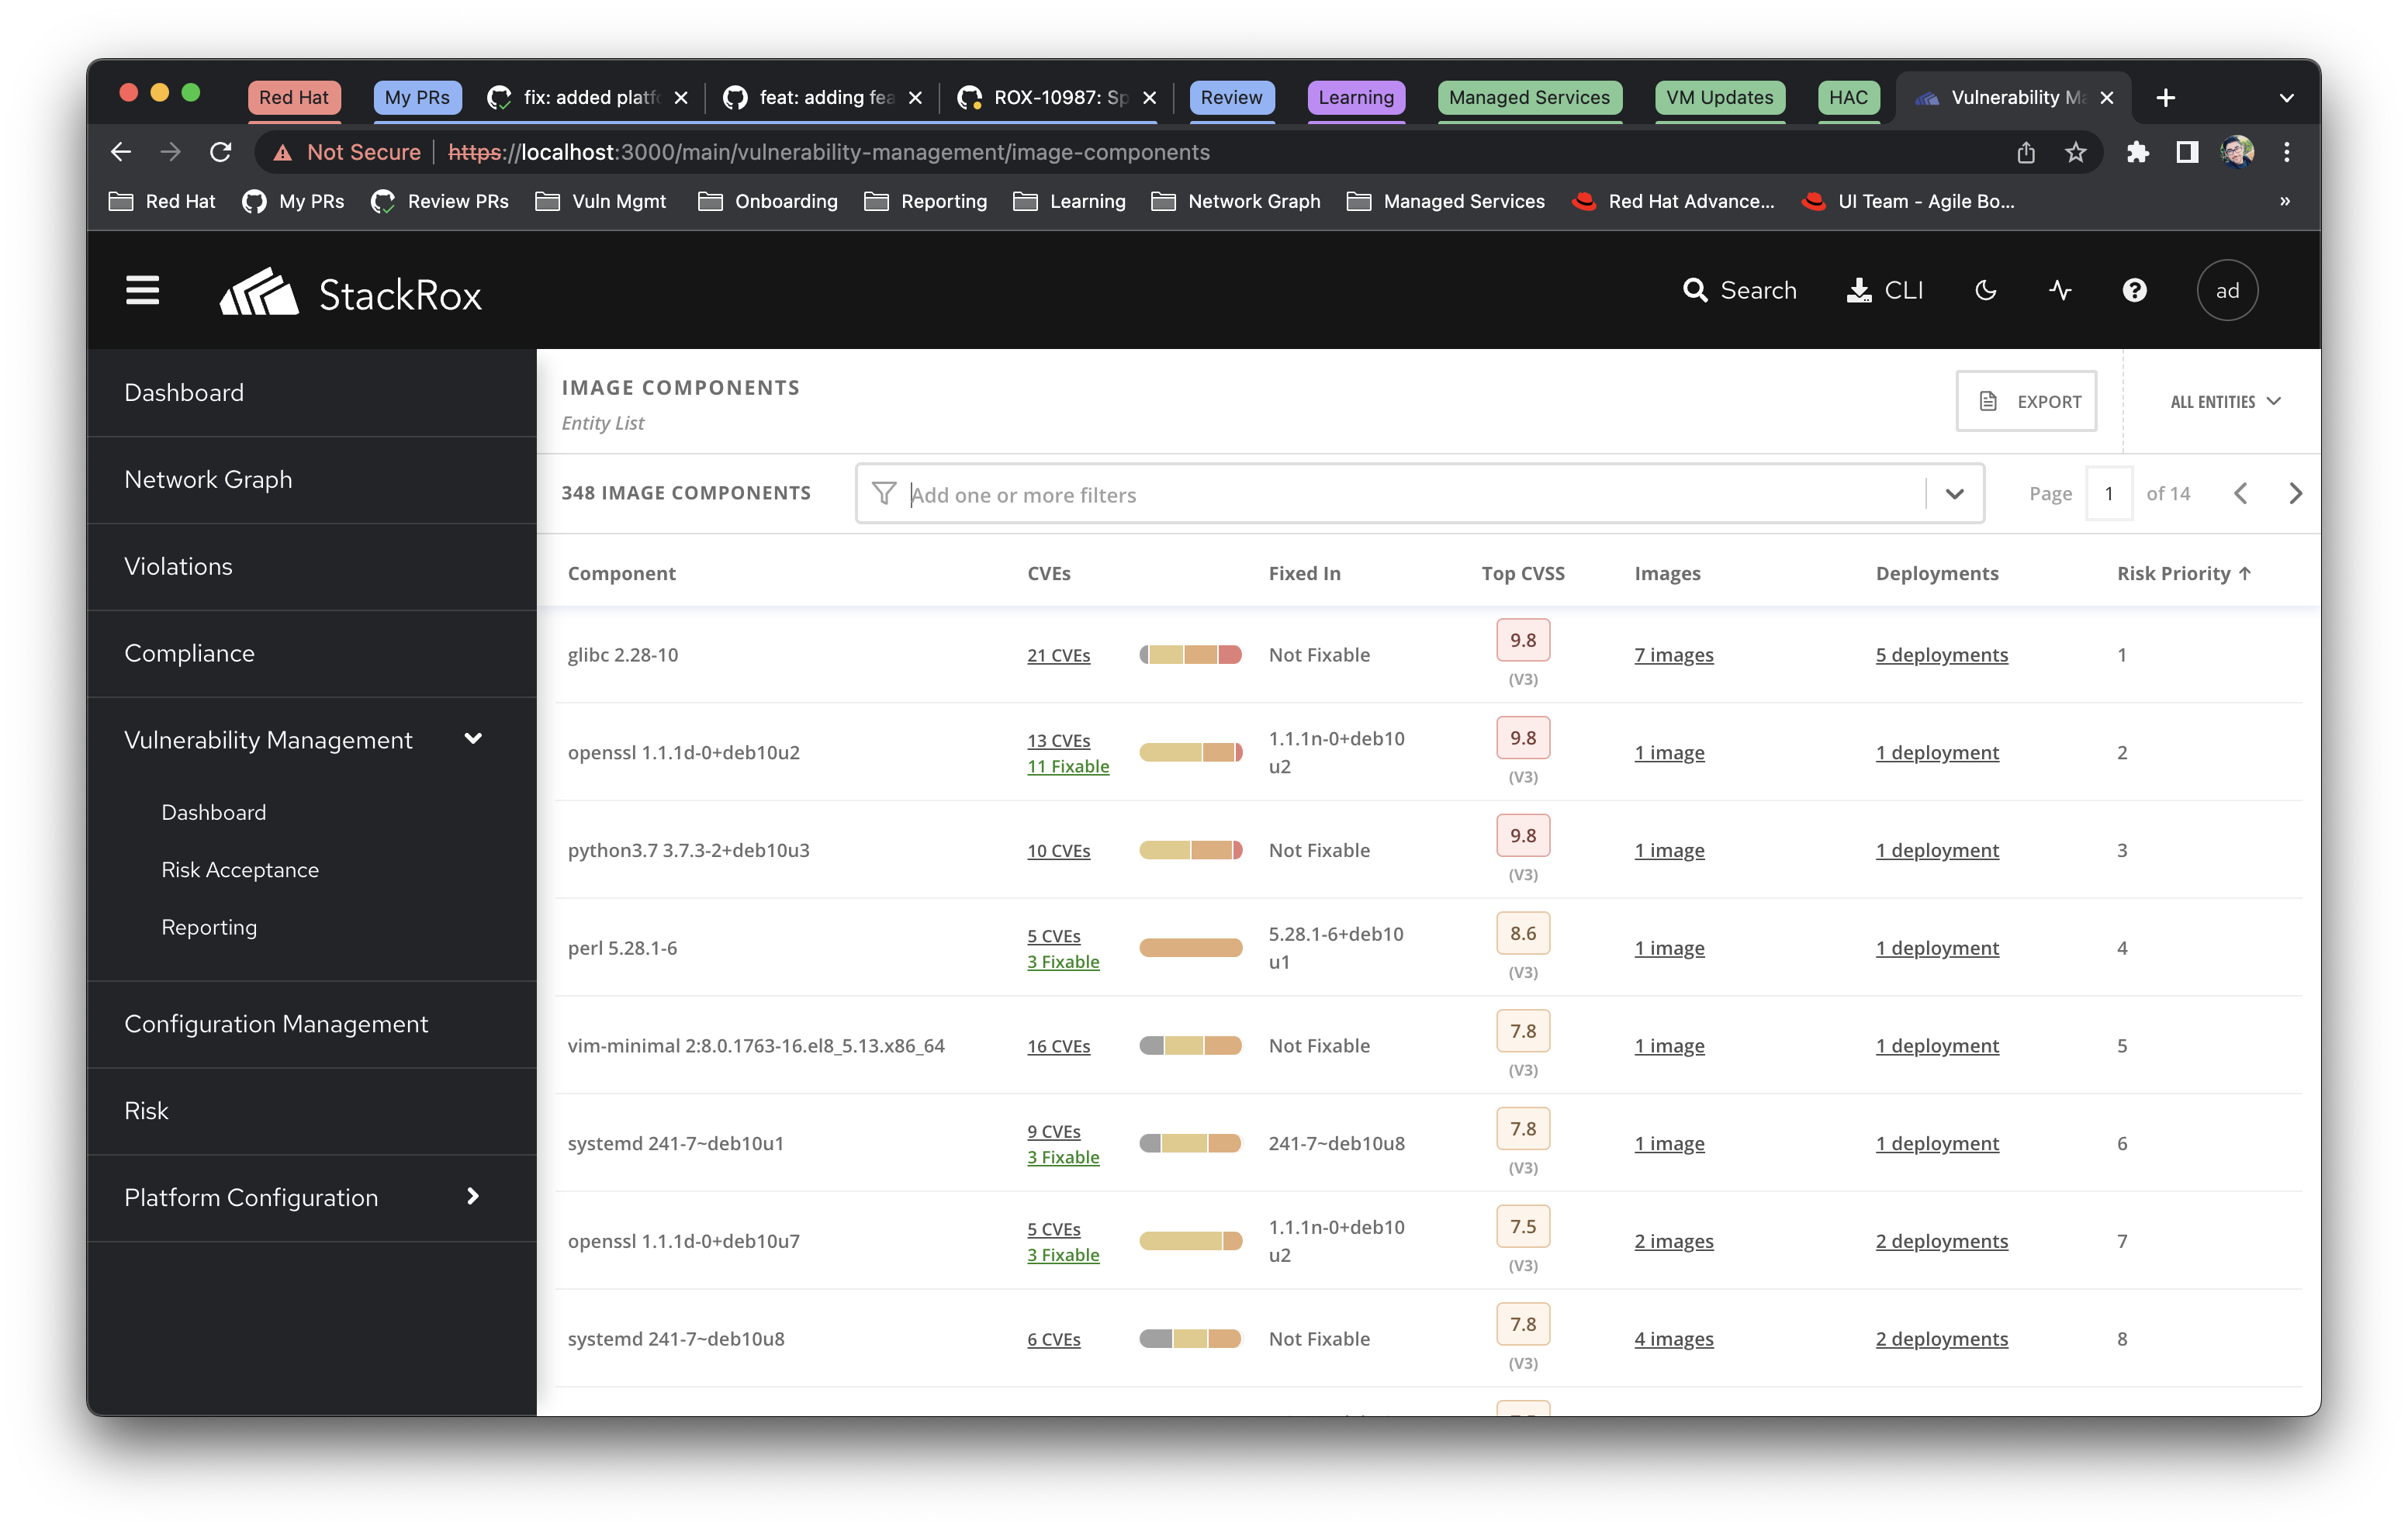The height and width of the screenshot is (1531, 2408).
Task: Click the EXPORT button
Action: click(x=2026, y=402)
